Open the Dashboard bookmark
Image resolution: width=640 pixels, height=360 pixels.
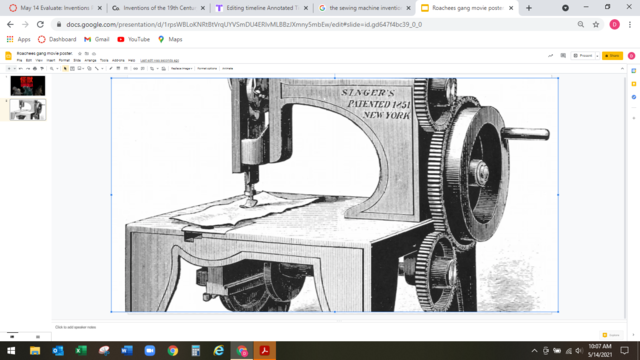coord(57,39)
